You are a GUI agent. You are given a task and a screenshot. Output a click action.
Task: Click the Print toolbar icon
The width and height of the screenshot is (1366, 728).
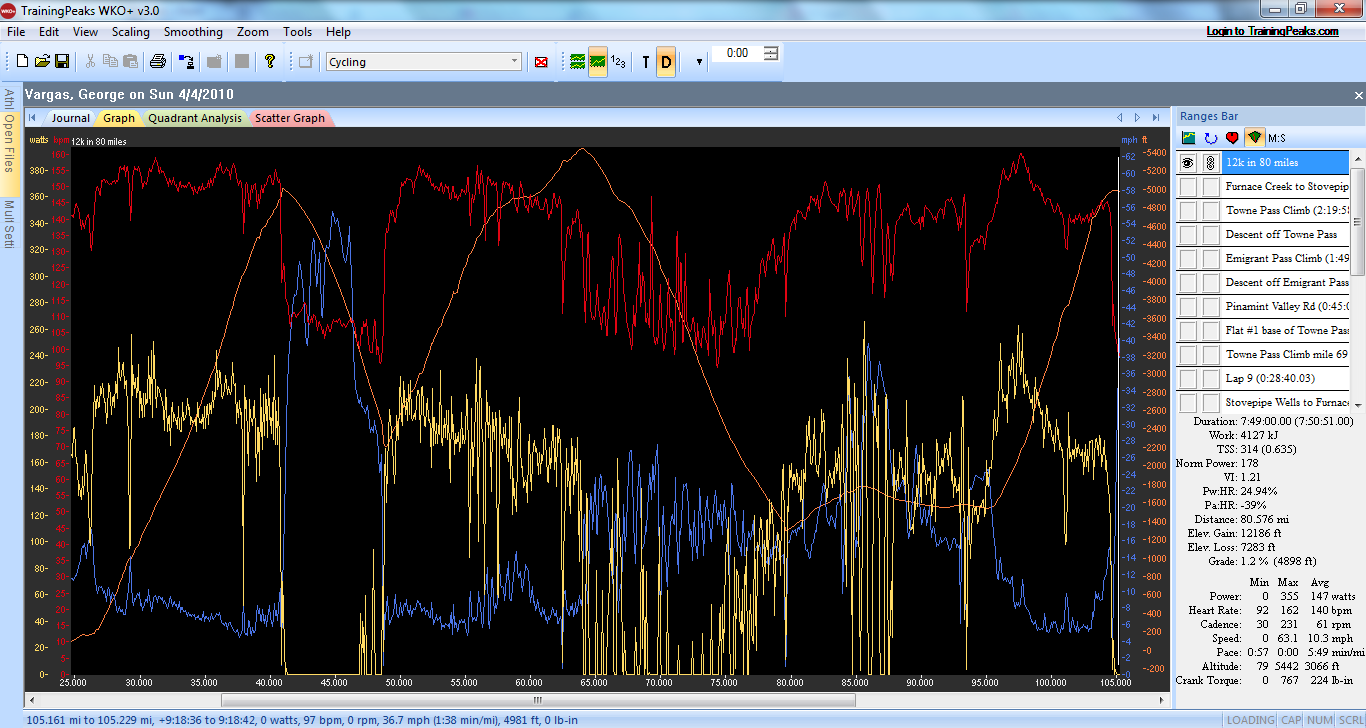158,62
